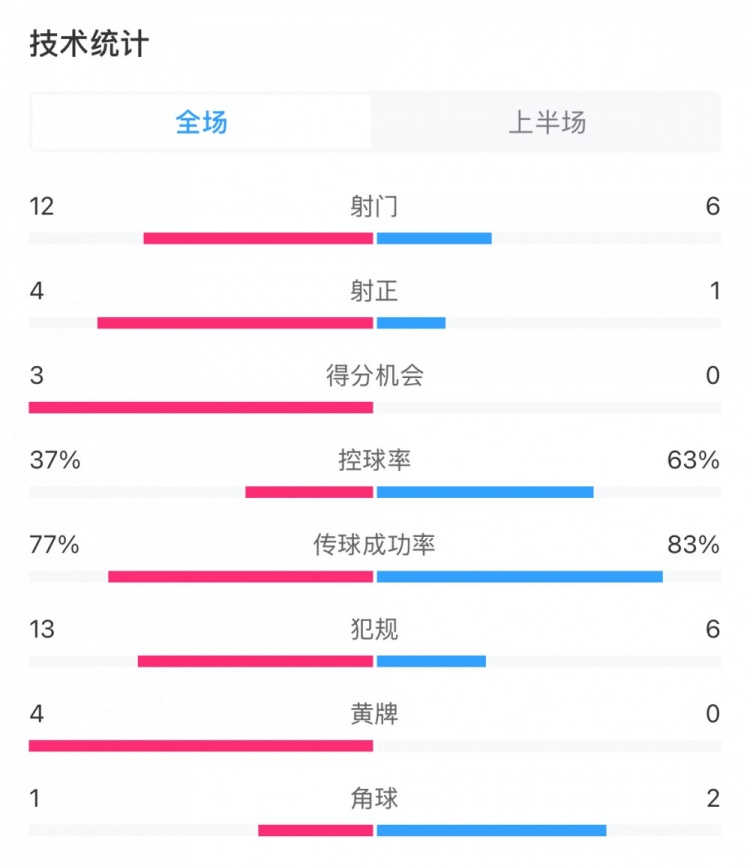Click the 得分机会 stat label
This screenshot has height=867, width=750.
coord(375,376)
